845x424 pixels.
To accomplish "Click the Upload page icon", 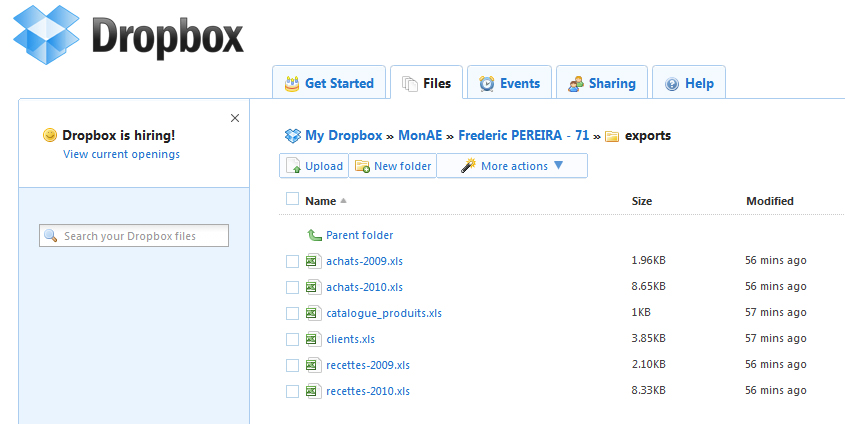I will [293, 166].
